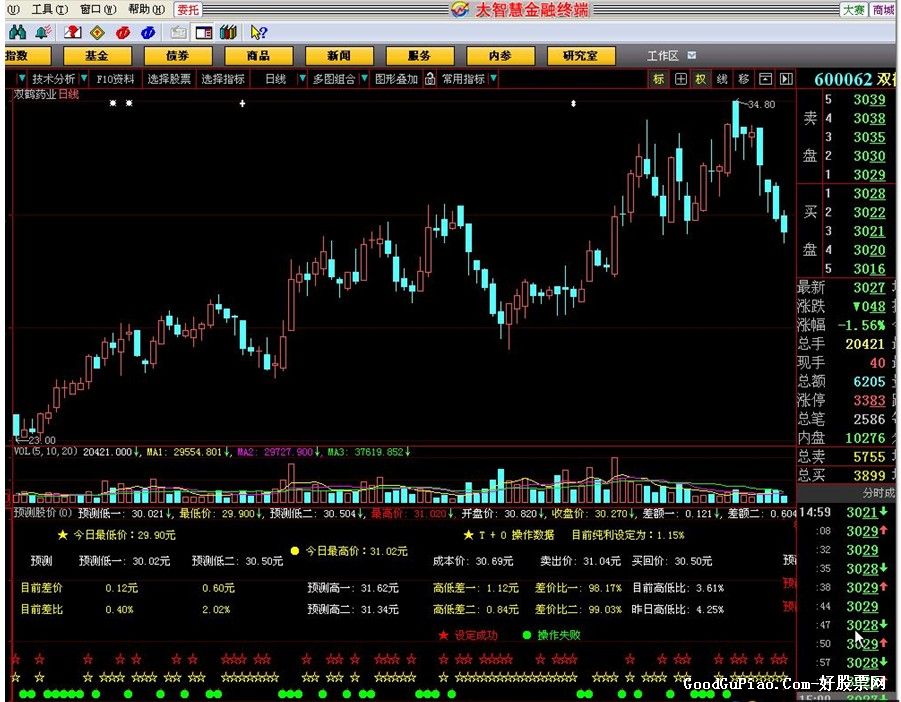Click the 预测股价(0) indicator label

pos(43,513)
